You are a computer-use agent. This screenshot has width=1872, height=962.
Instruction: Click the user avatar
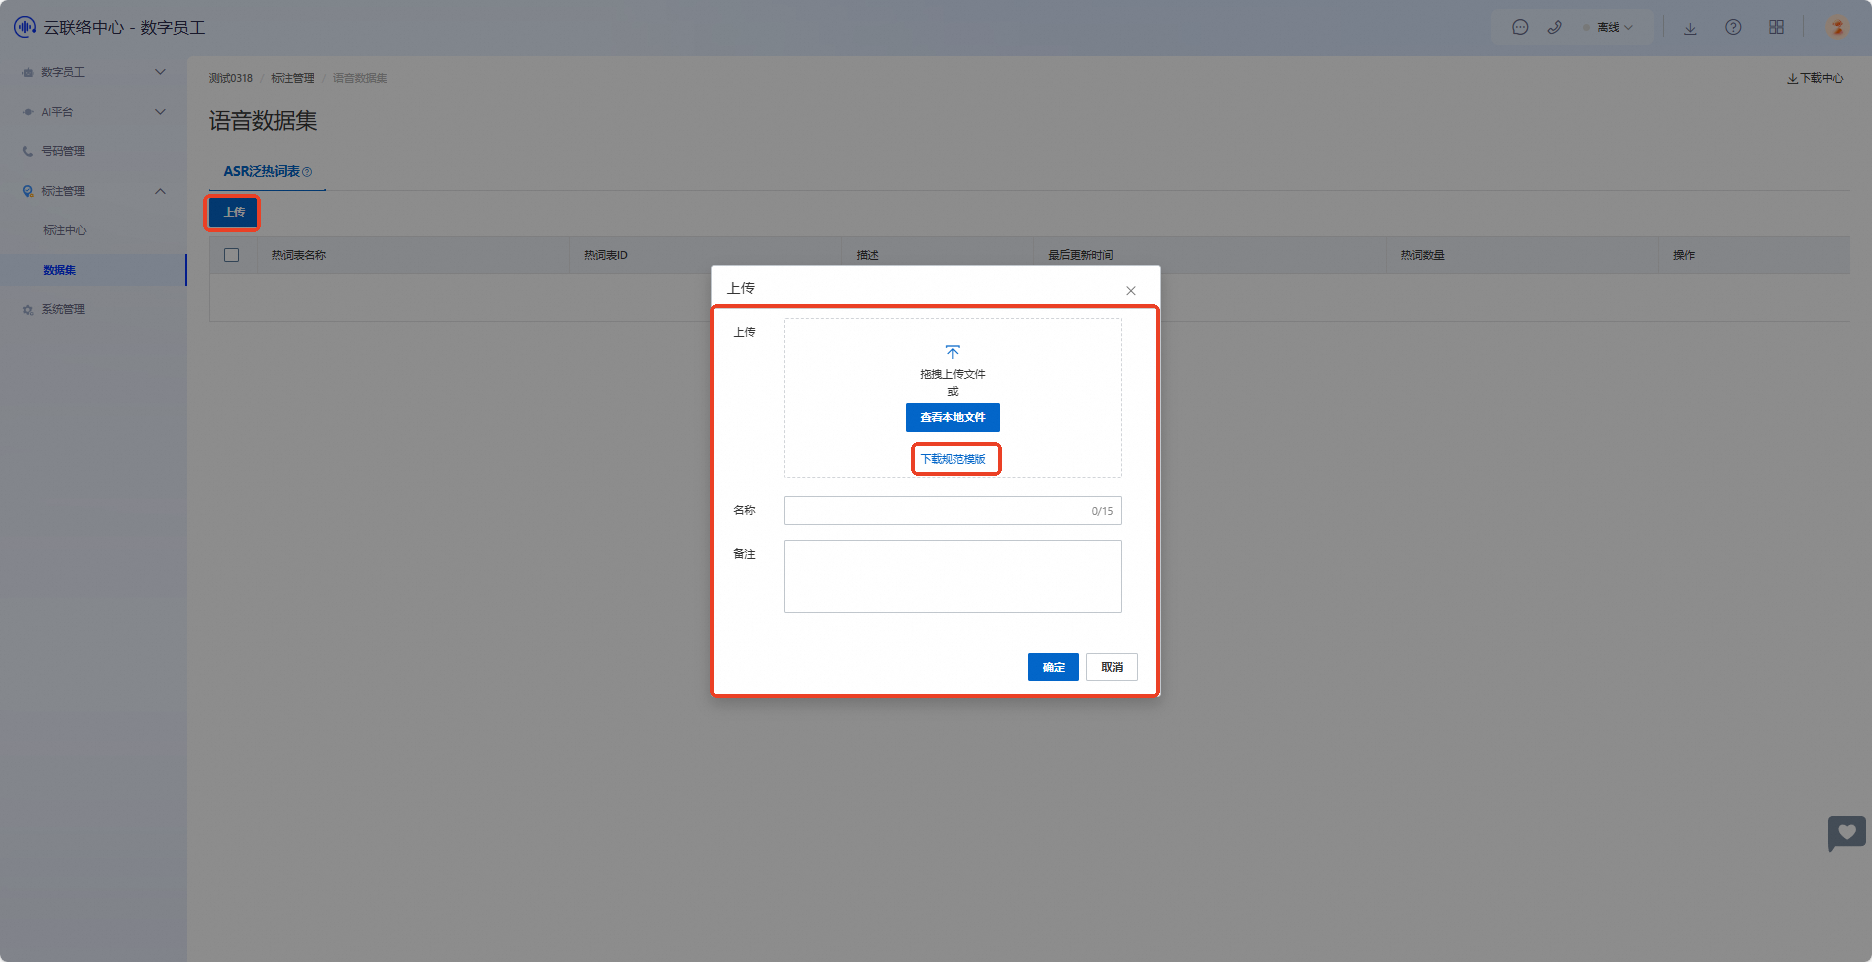(x=1837, y=28)
